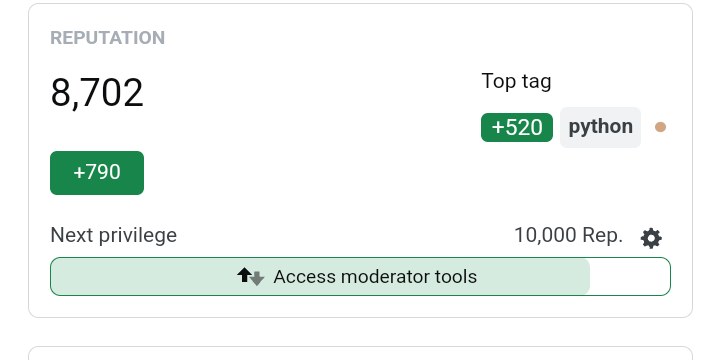This screenshot has width=720, height=360.
Task: Select the 8,702 reputation total
Action: click(x=97, y=93)
